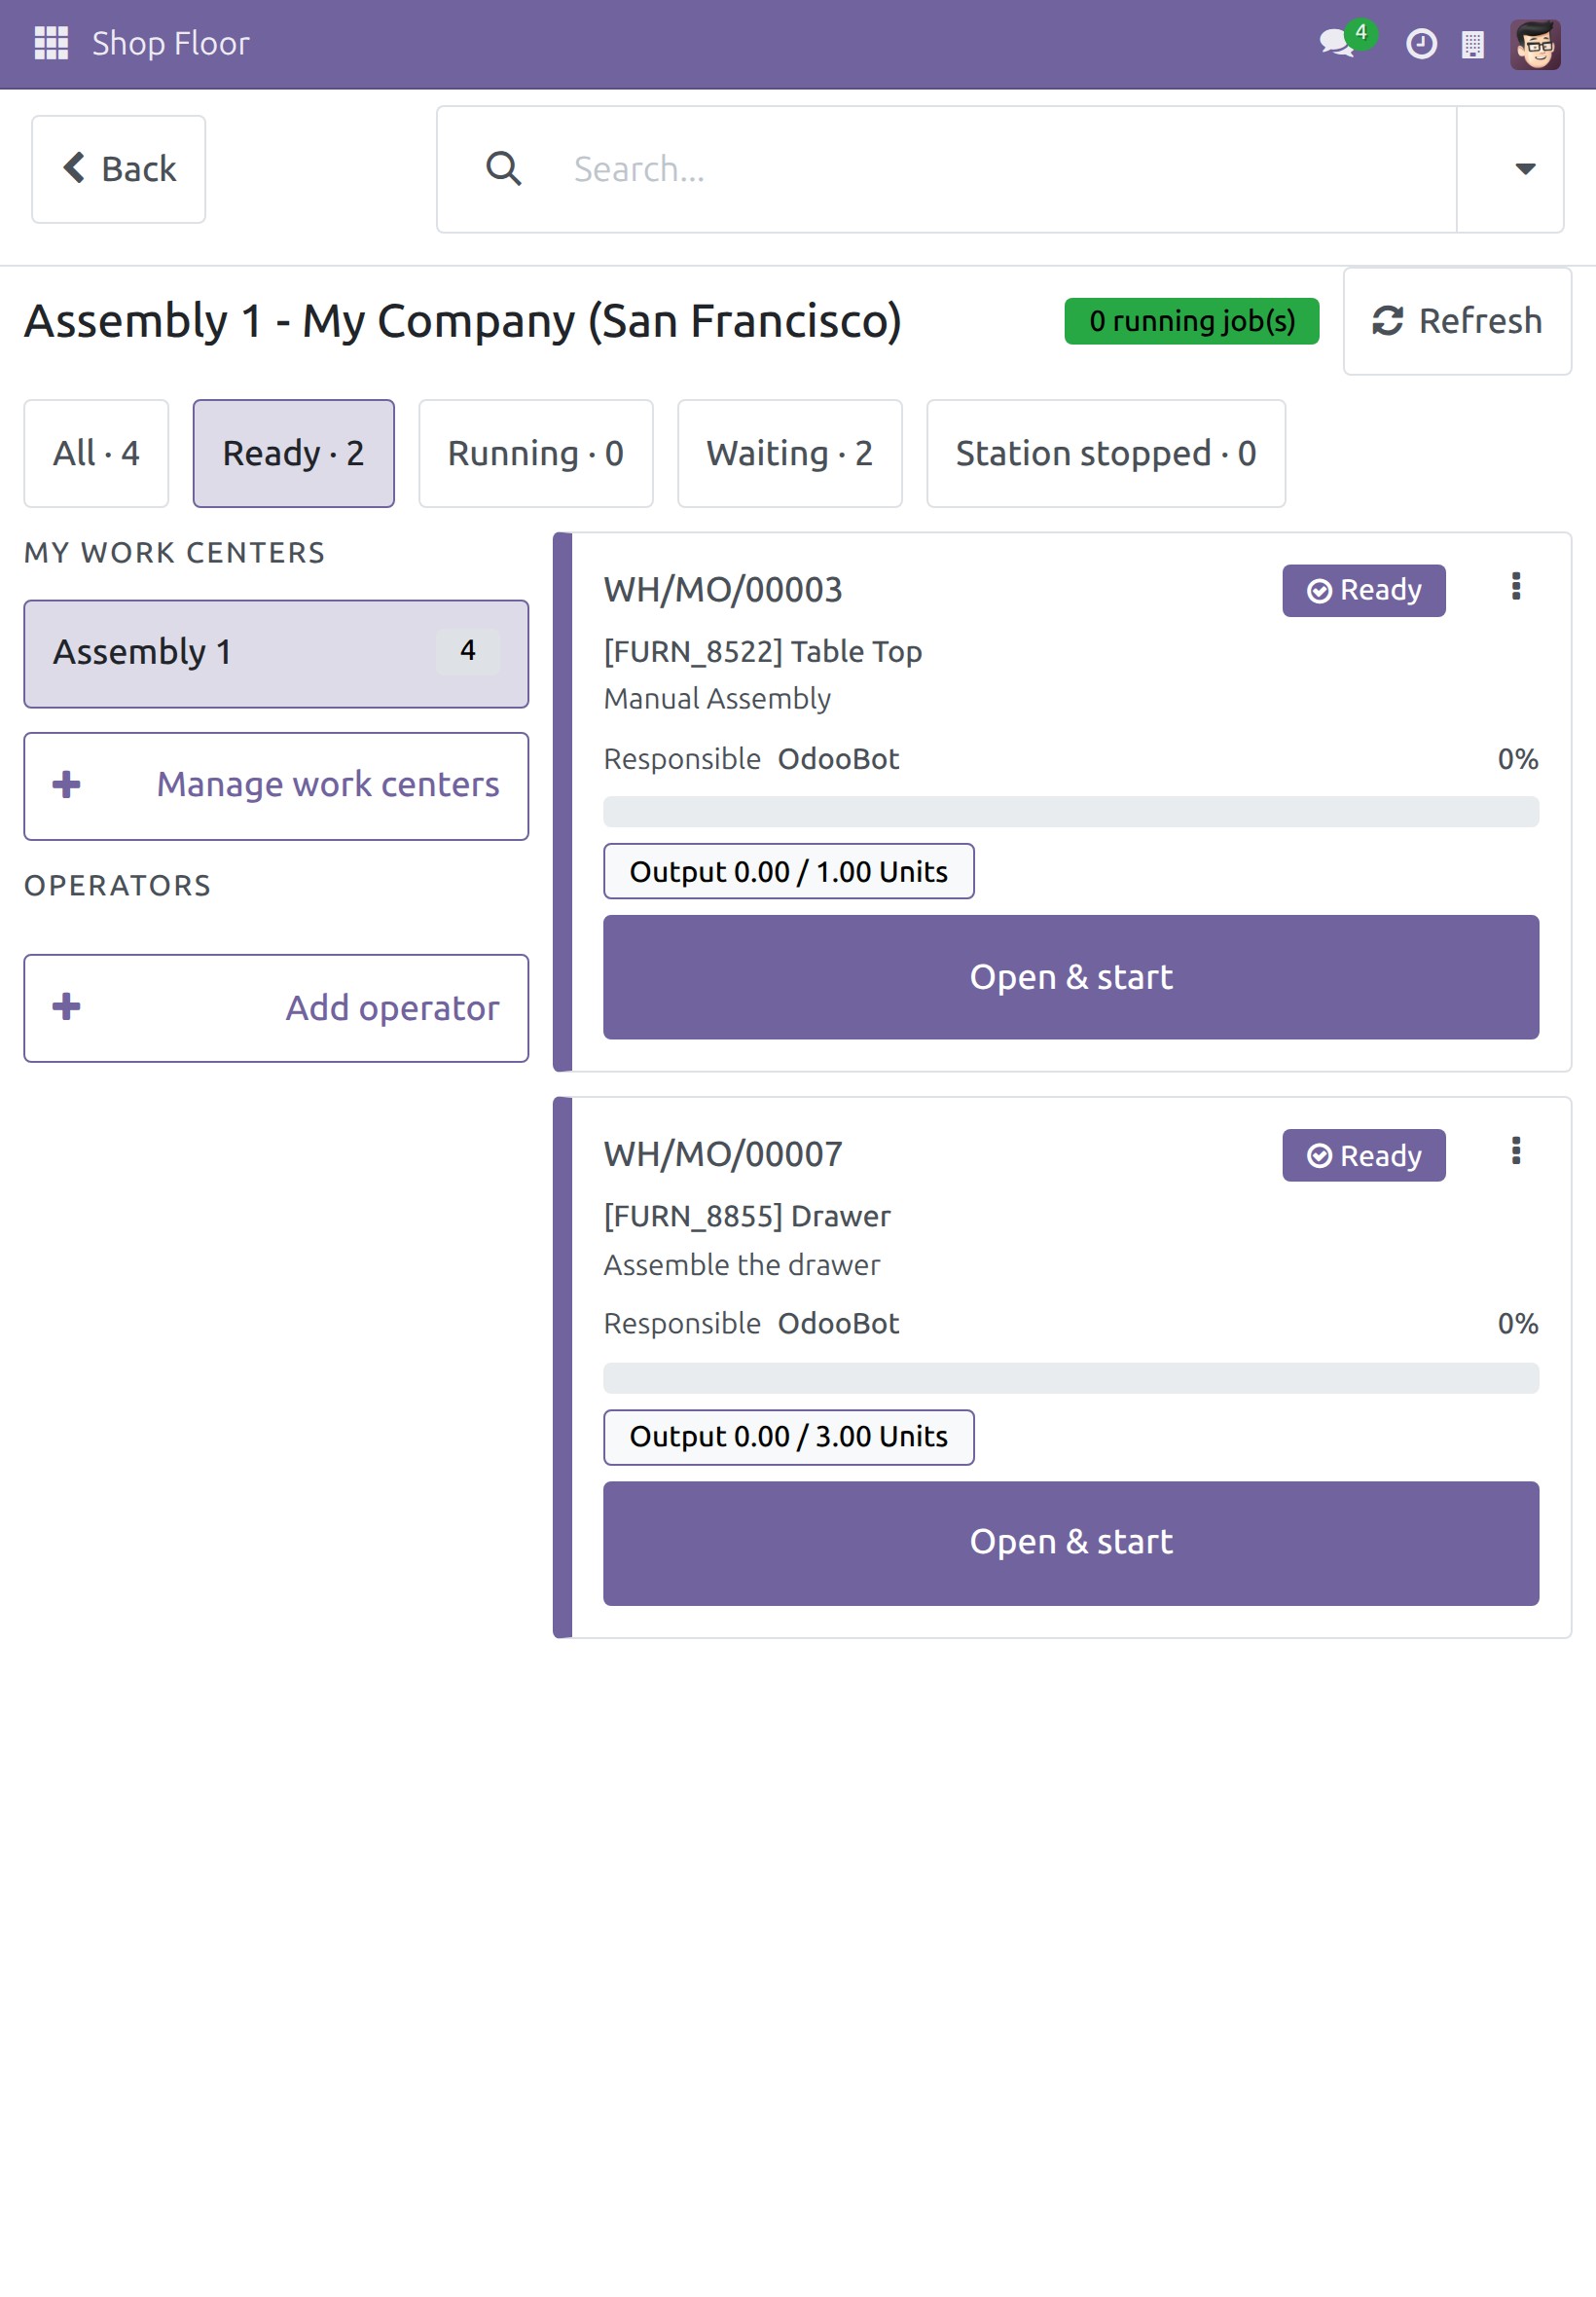Open the kebab menu on WH/MO/00003
The width and height of the screenshot is (1596, 2297).
pos(1516,586)
